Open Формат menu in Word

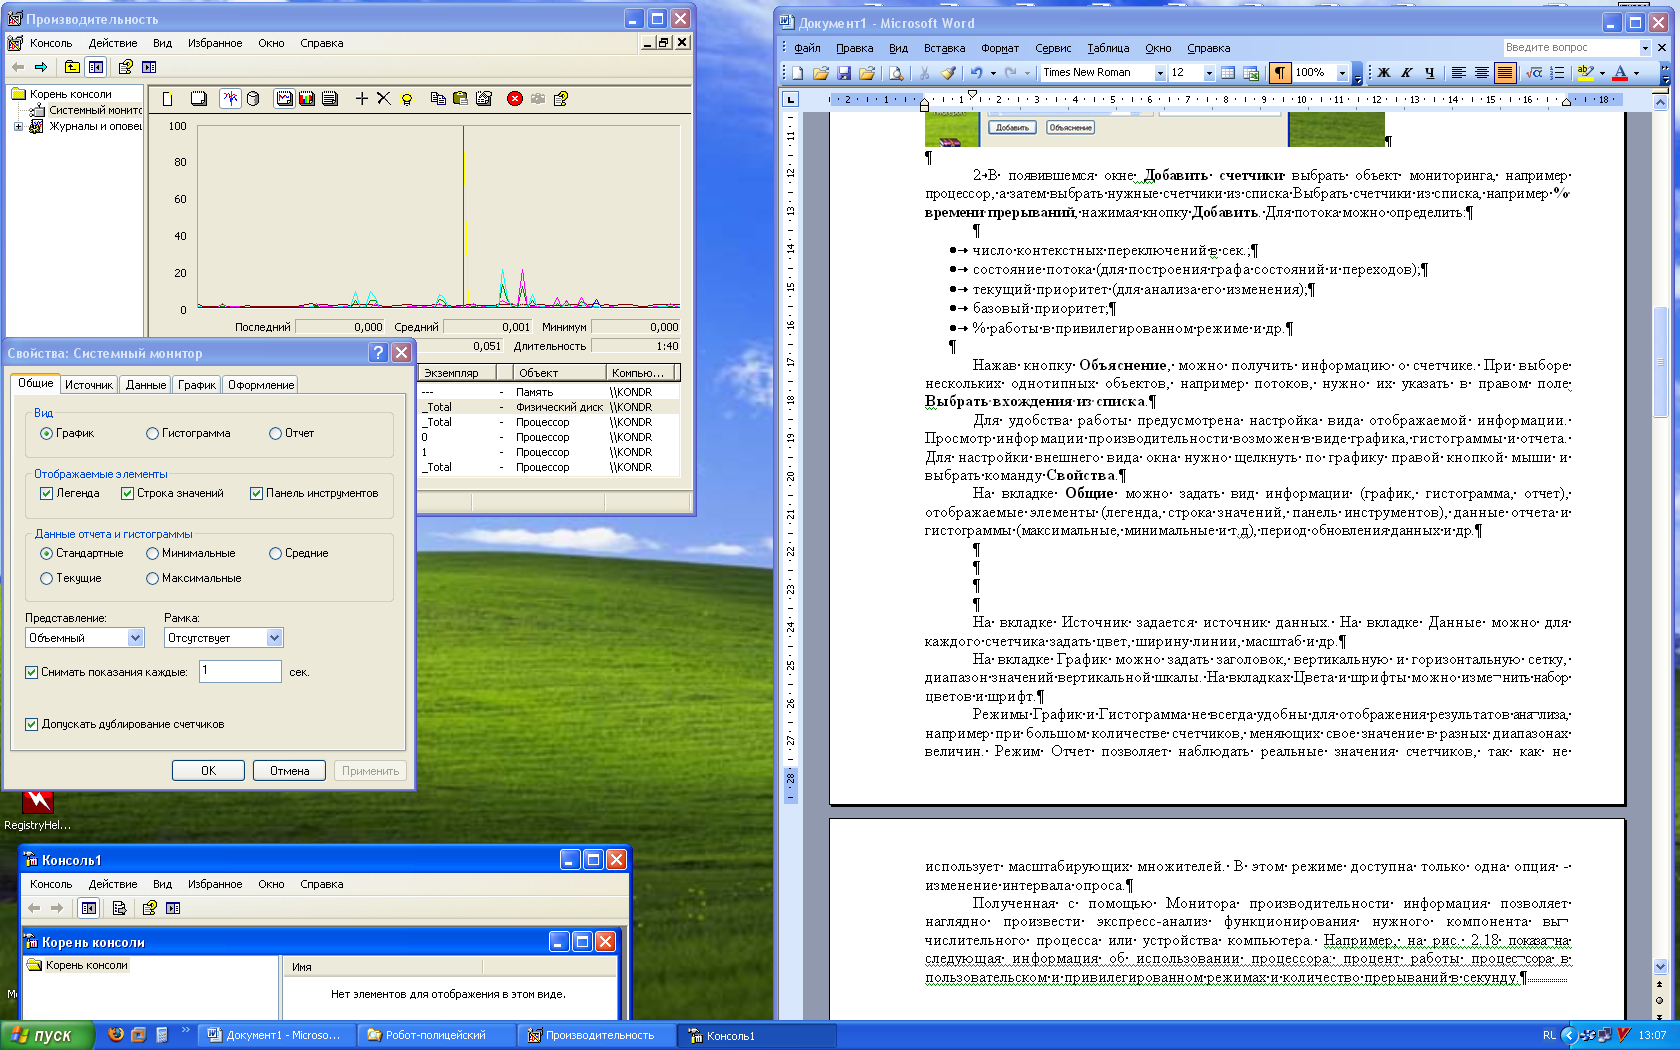1000,48
